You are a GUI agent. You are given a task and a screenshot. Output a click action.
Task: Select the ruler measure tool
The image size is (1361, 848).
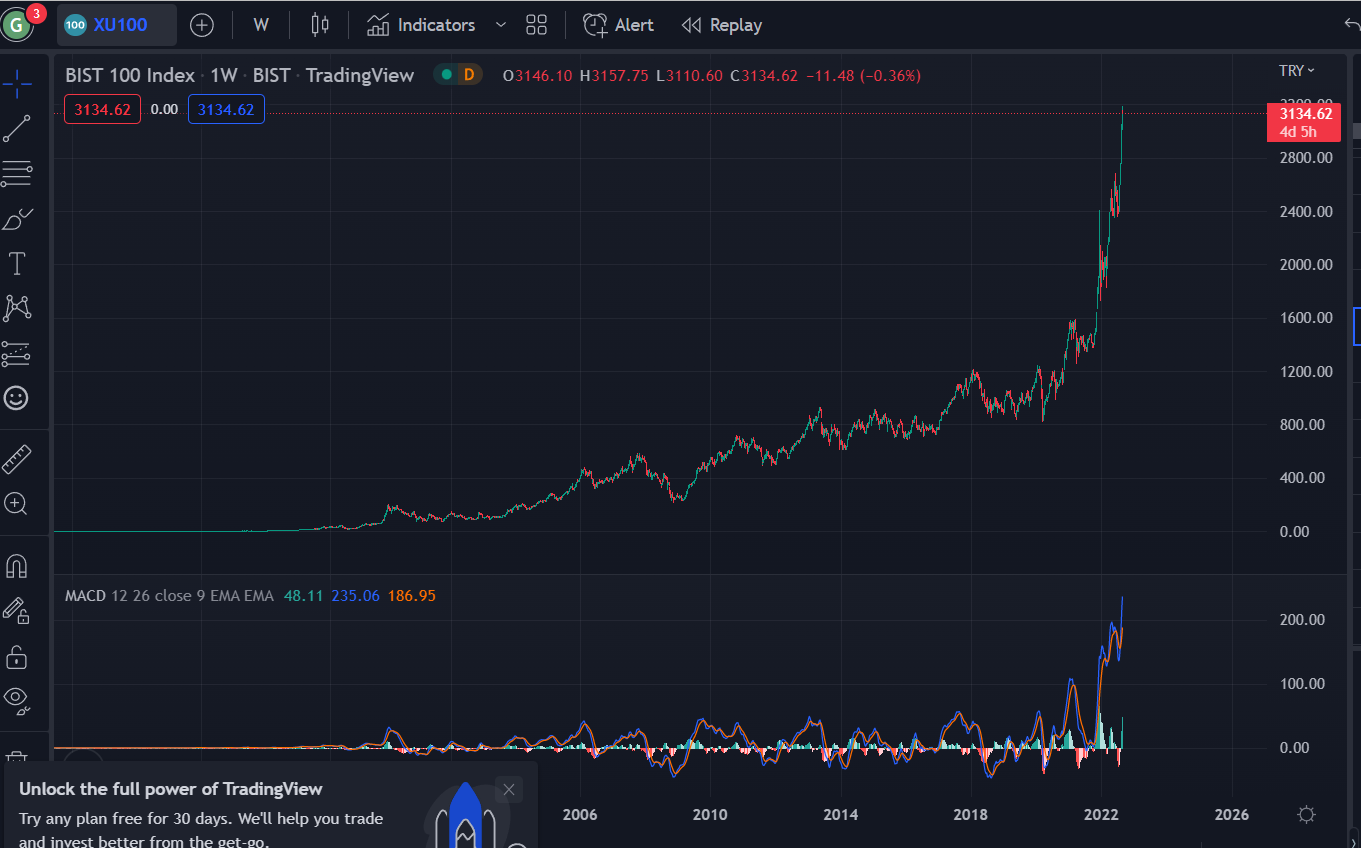[17, 459]
